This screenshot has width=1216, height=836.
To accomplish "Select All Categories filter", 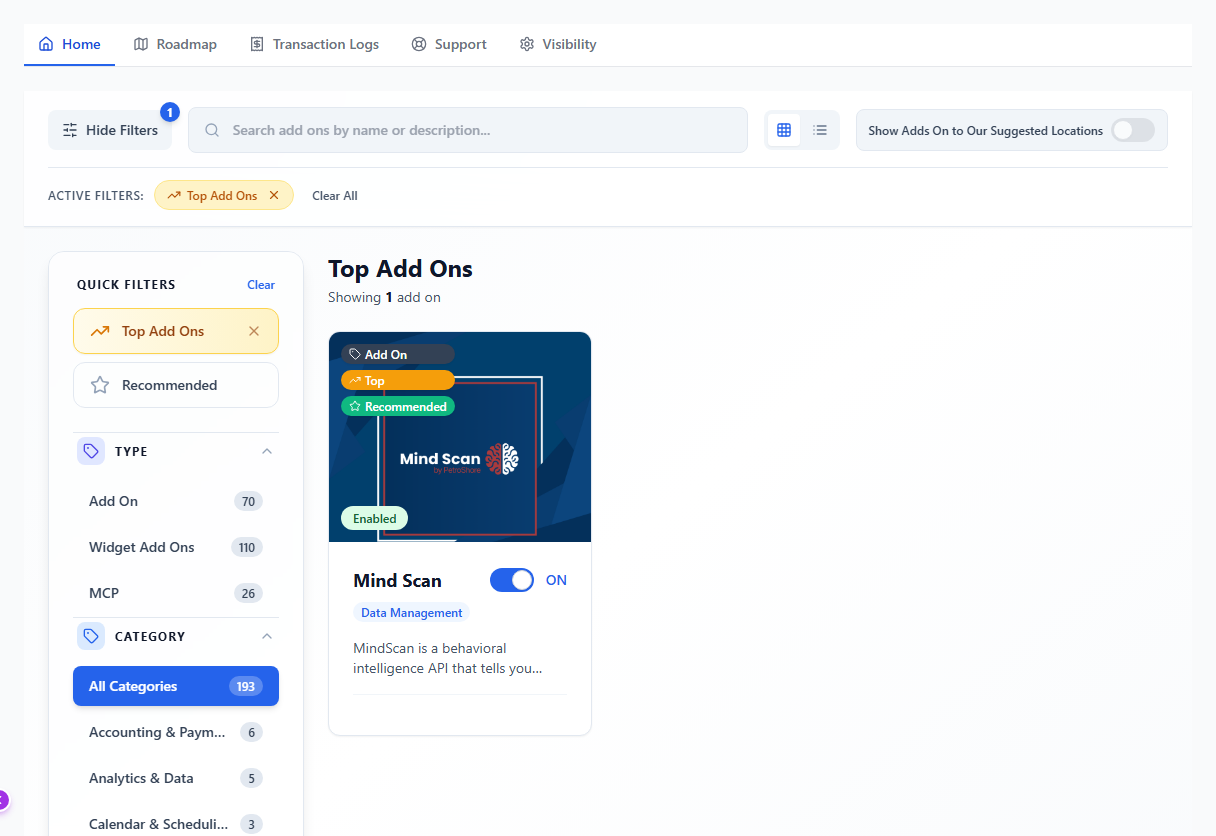I will [176, 686].
